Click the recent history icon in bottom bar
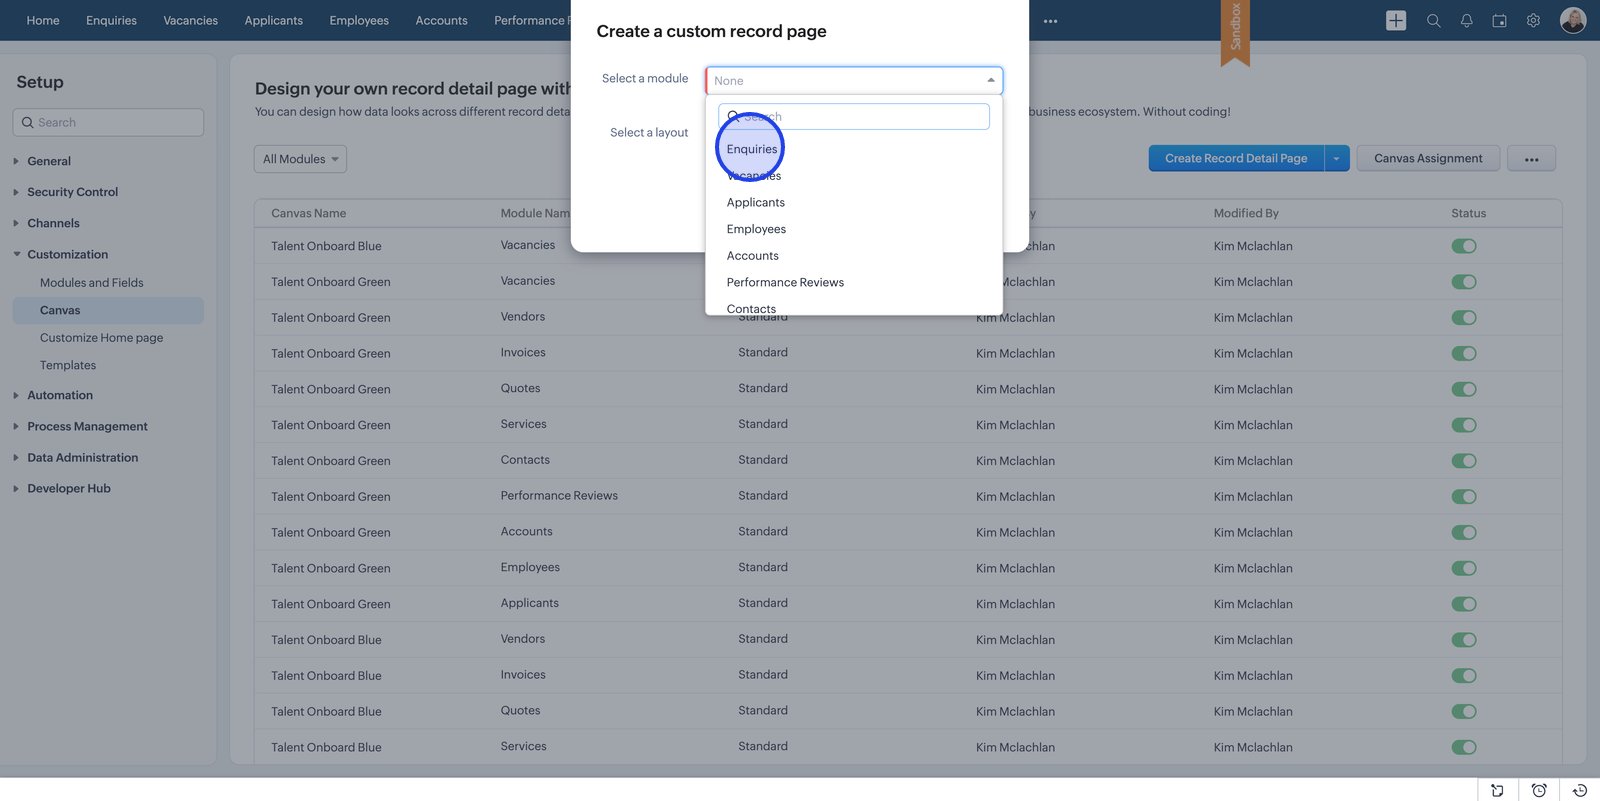The height and width of the screenshot is (801, 1600). [x=1580, y=790]
